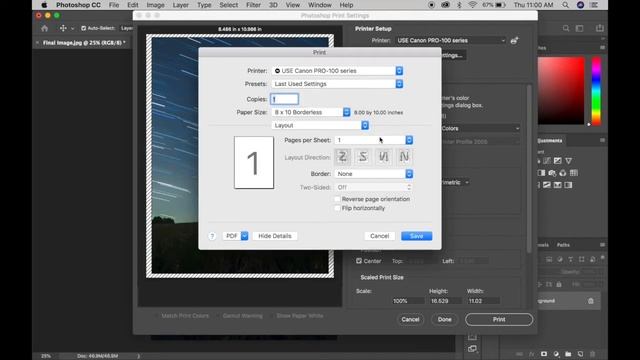Image resolution: width=640 pixels, height=360 pixels.
Task: Click the large Print button
Action: point(499,320)
